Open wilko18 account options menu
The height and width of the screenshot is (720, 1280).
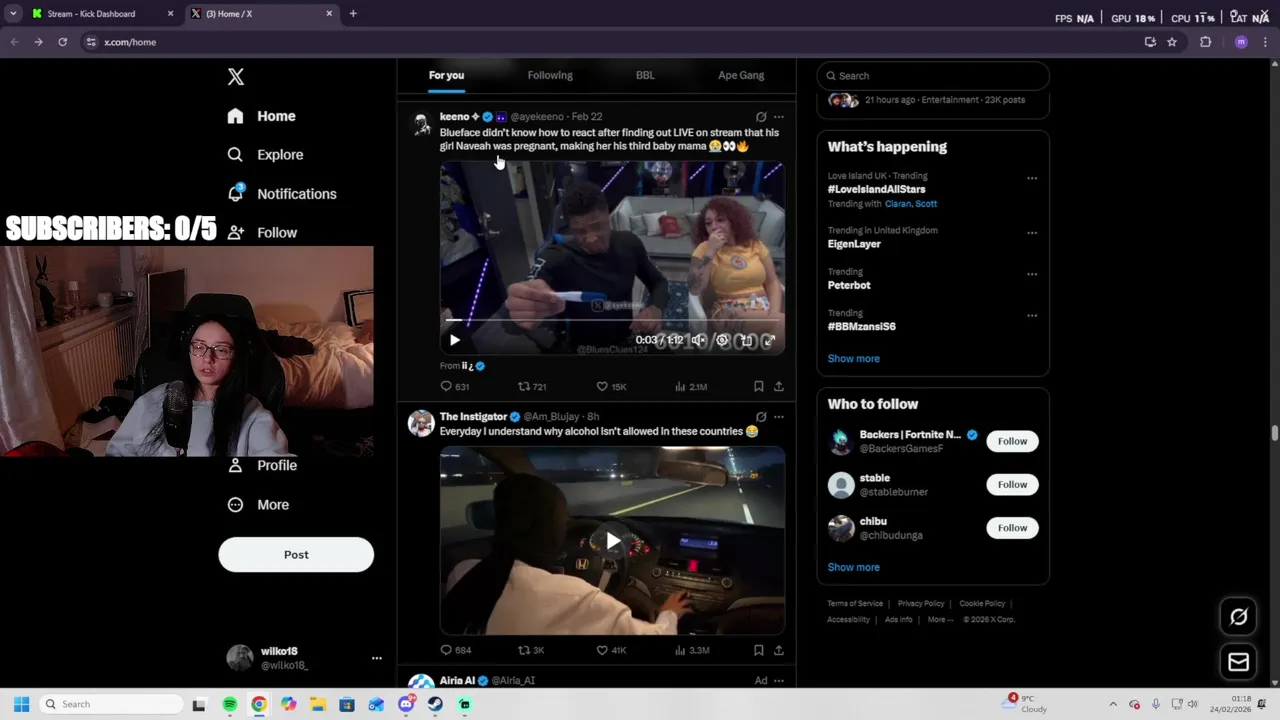377,658
